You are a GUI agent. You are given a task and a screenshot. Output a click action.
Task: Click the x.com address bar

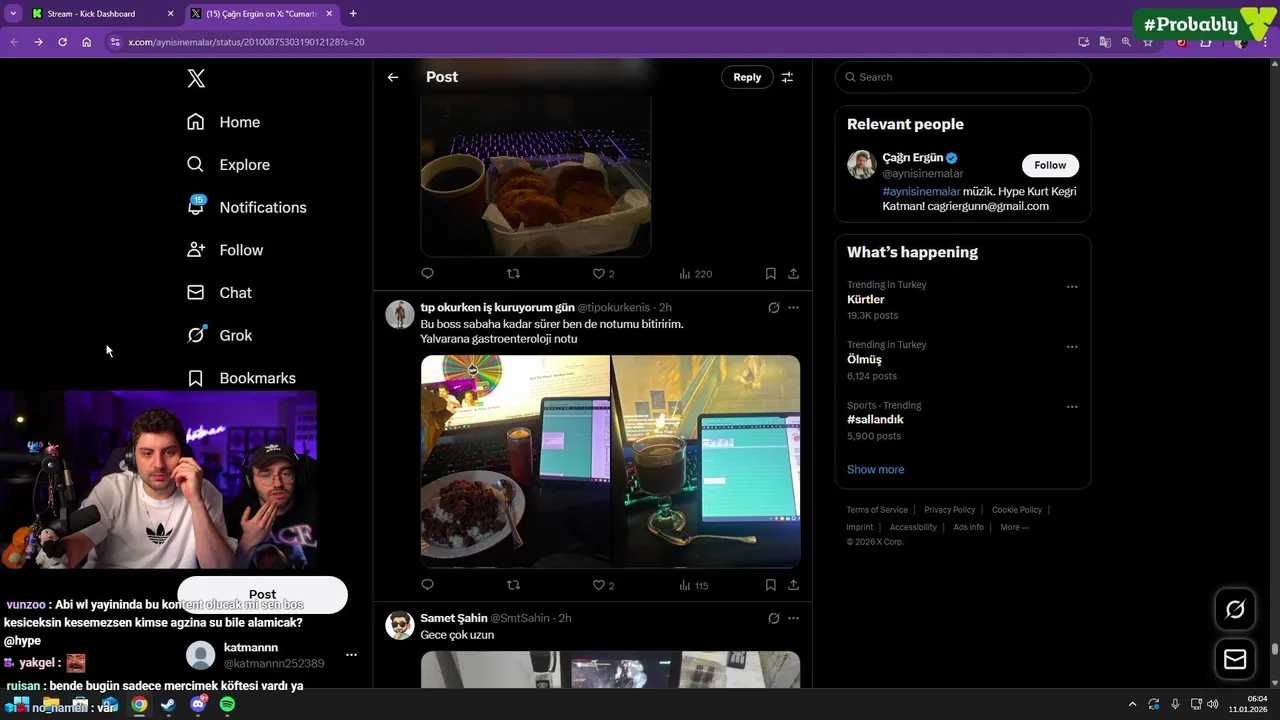tap(590, 42)
